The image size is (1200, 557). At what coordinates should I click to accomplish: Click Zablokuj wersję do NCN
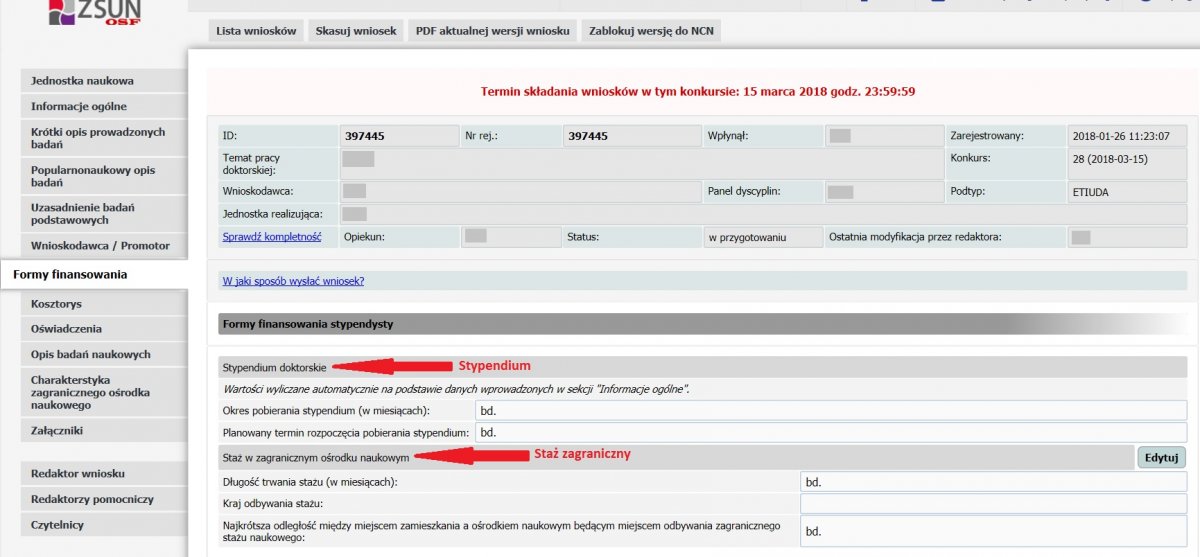[x=651, y=31]
